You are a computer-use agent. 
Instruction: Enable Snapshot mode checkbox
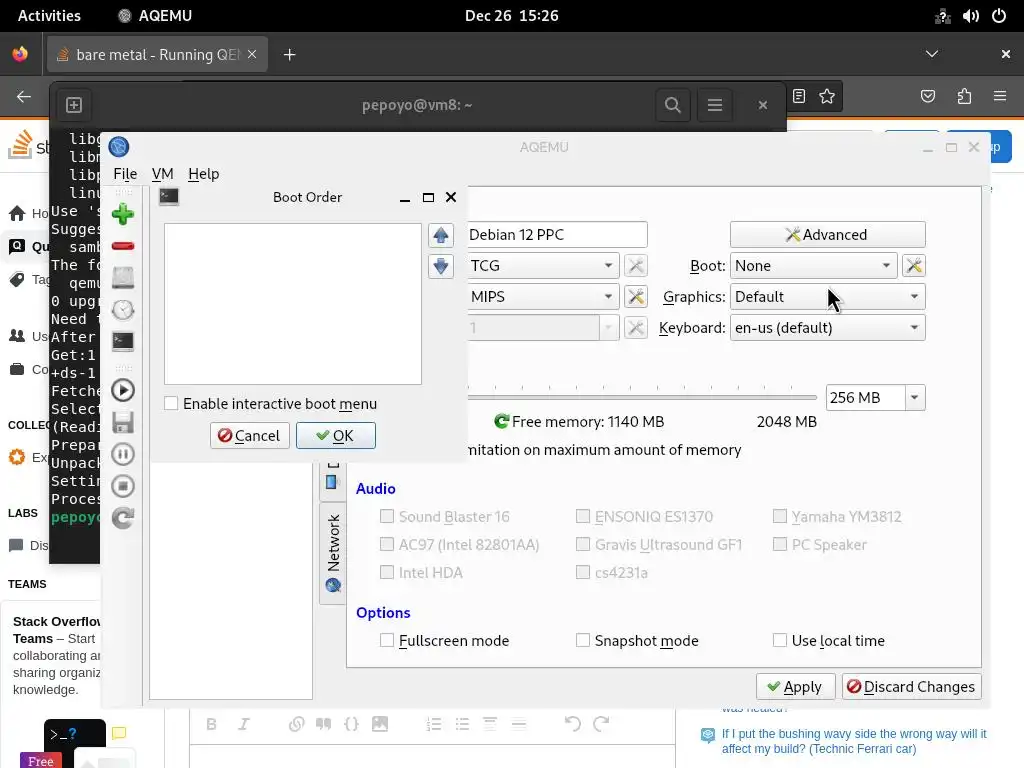(583, 641)
